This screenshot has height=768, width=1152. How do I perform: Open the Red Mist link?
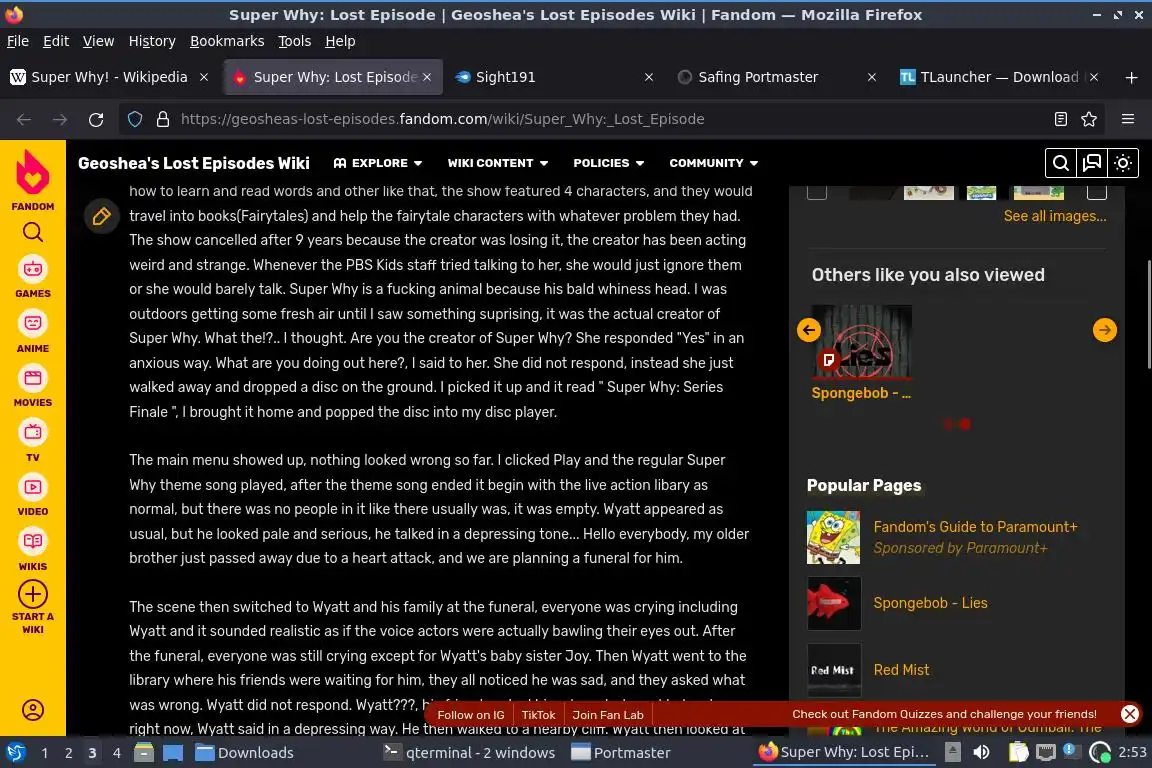(x=901, y=670)
